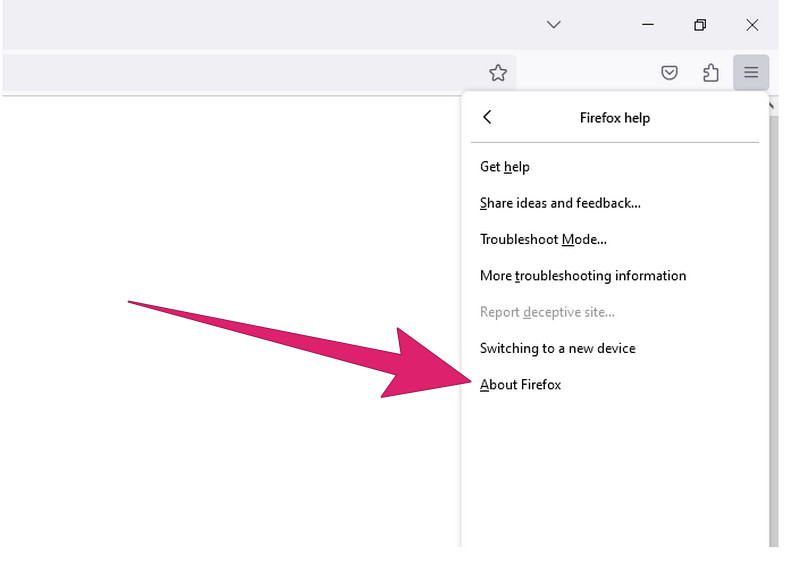Restore down the Firefox window

pyautogui.click(x=700, y=24)
